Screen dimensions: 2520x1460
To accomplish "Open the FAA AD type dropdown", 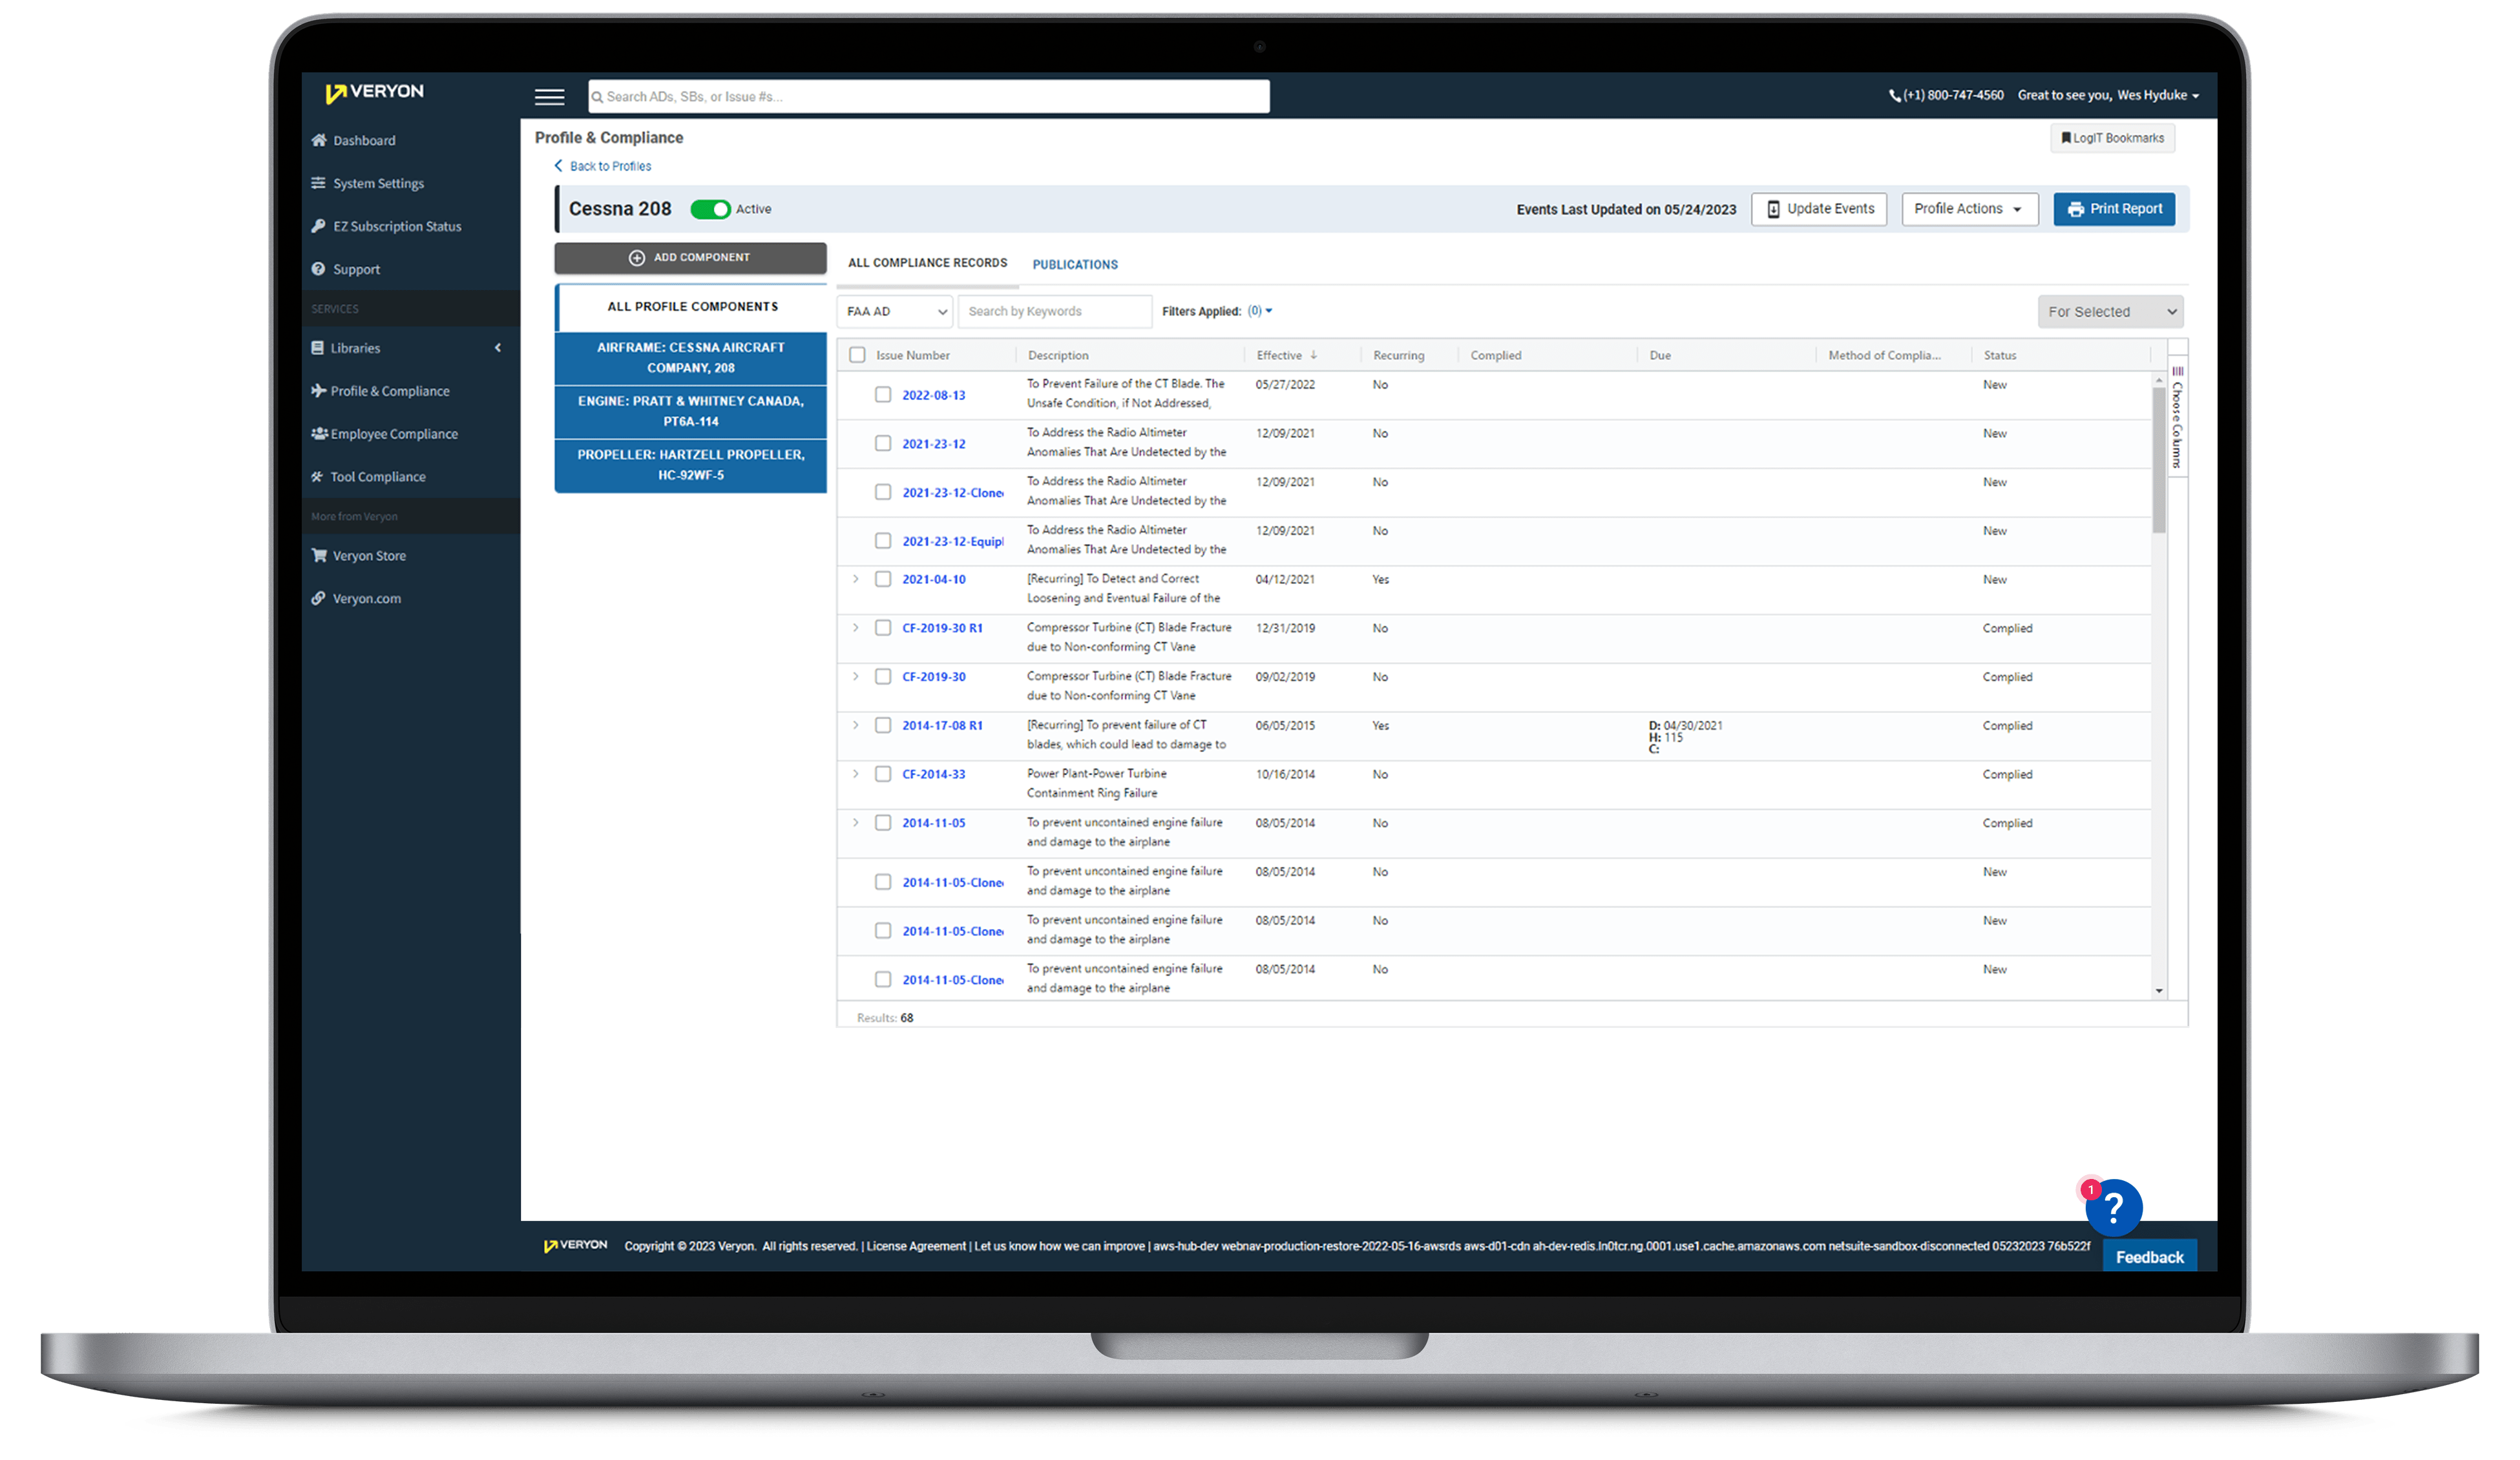I will click(x=895, y=312).
